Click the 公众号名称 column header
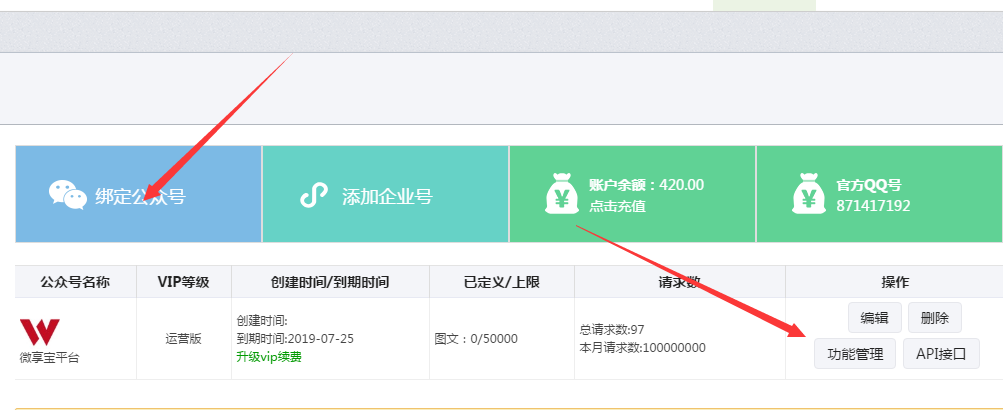This screenshot has width=1003, height=410. (x=75, y=282)
